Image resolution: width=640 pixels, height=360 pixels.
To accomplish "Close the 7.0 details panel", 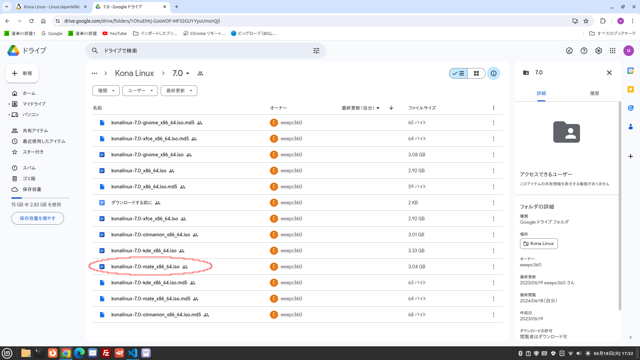I will [x=609, y=73].
